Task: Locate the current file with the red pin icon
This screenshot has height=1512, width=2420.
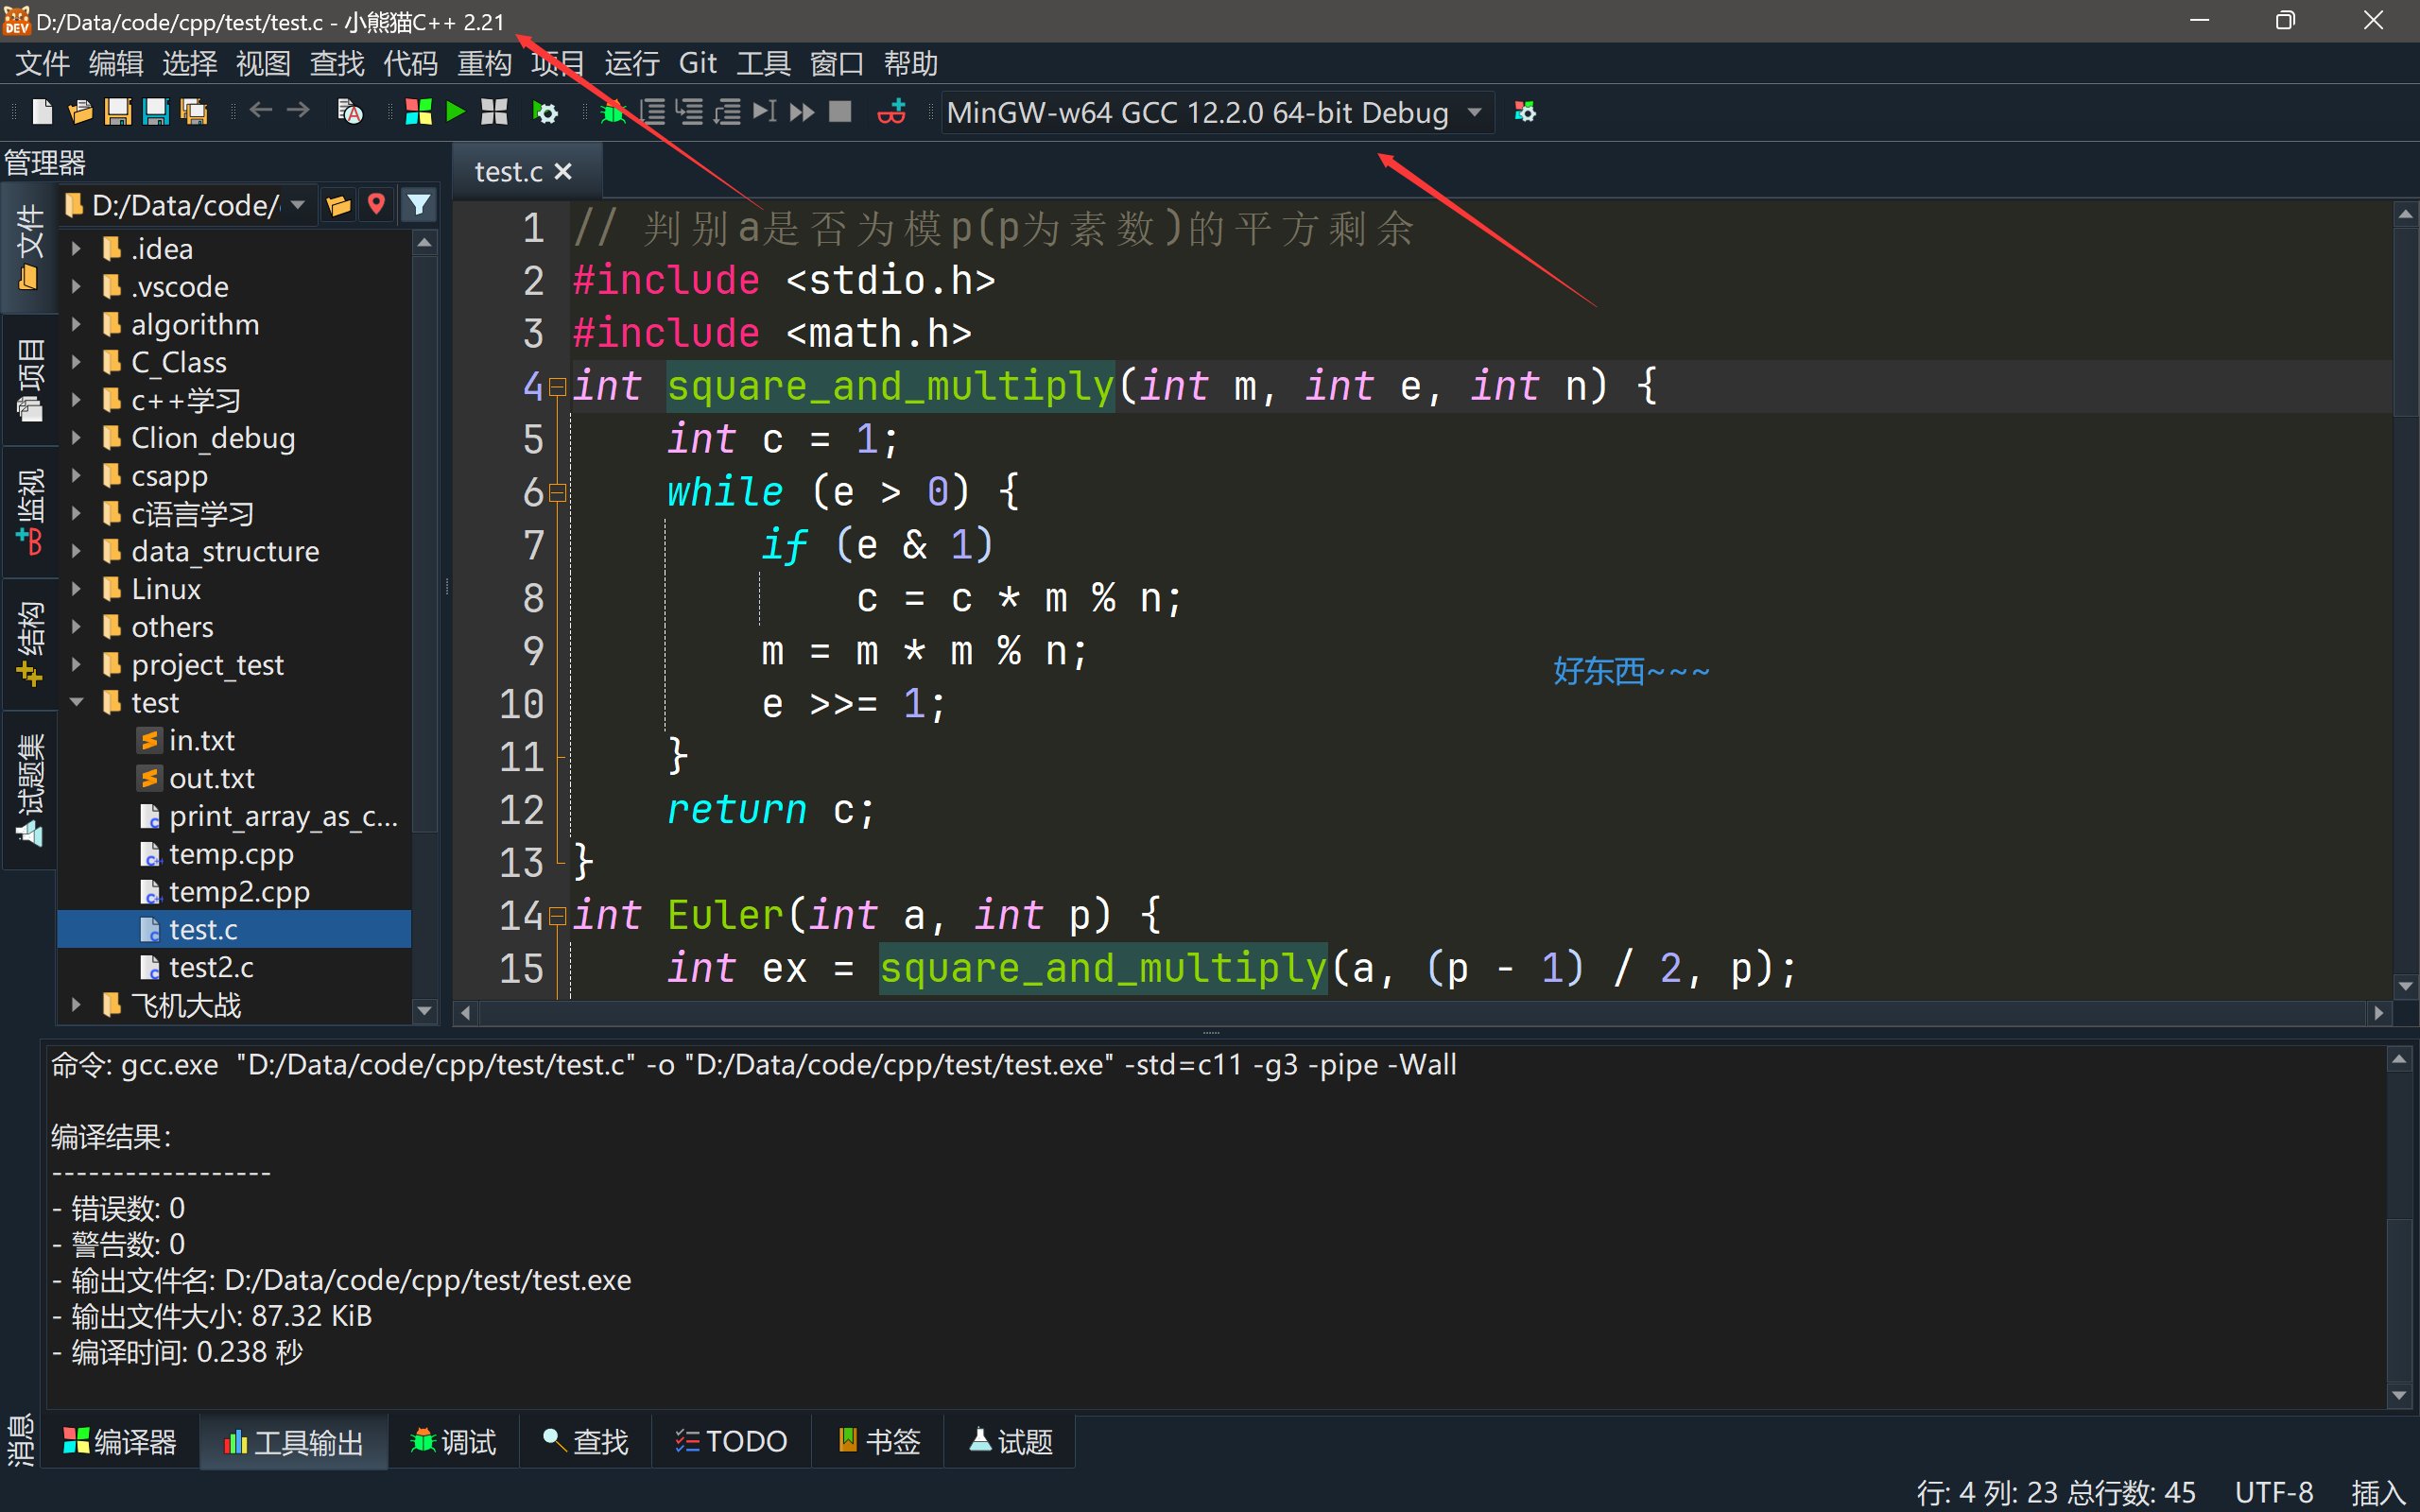Action: coord(376,205)
